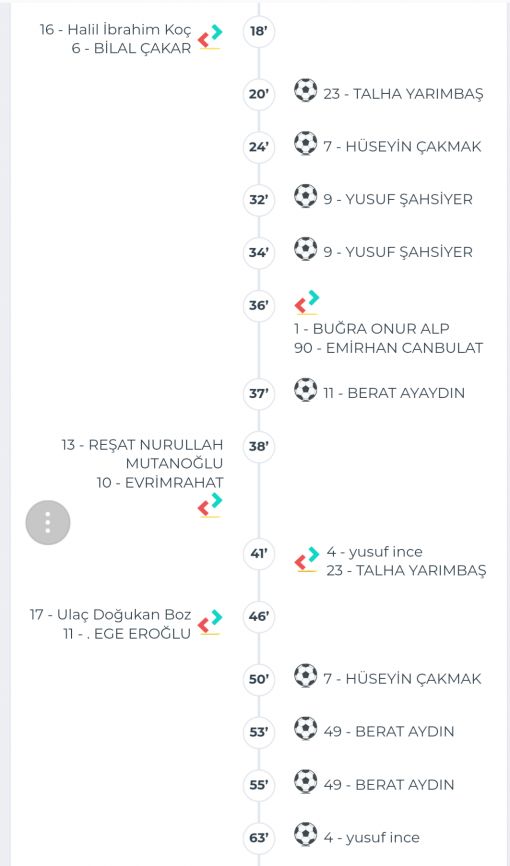Click the goal ball icon at minute 20
510x866 pixels.
point(306,91)
